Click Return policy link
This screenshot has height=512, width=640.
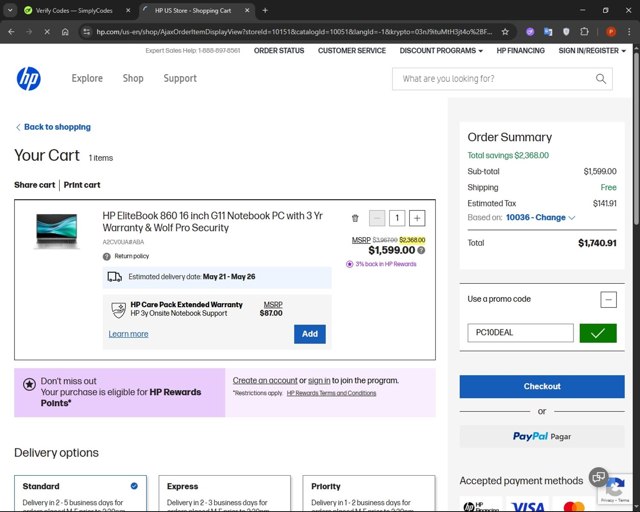[131, 256]
